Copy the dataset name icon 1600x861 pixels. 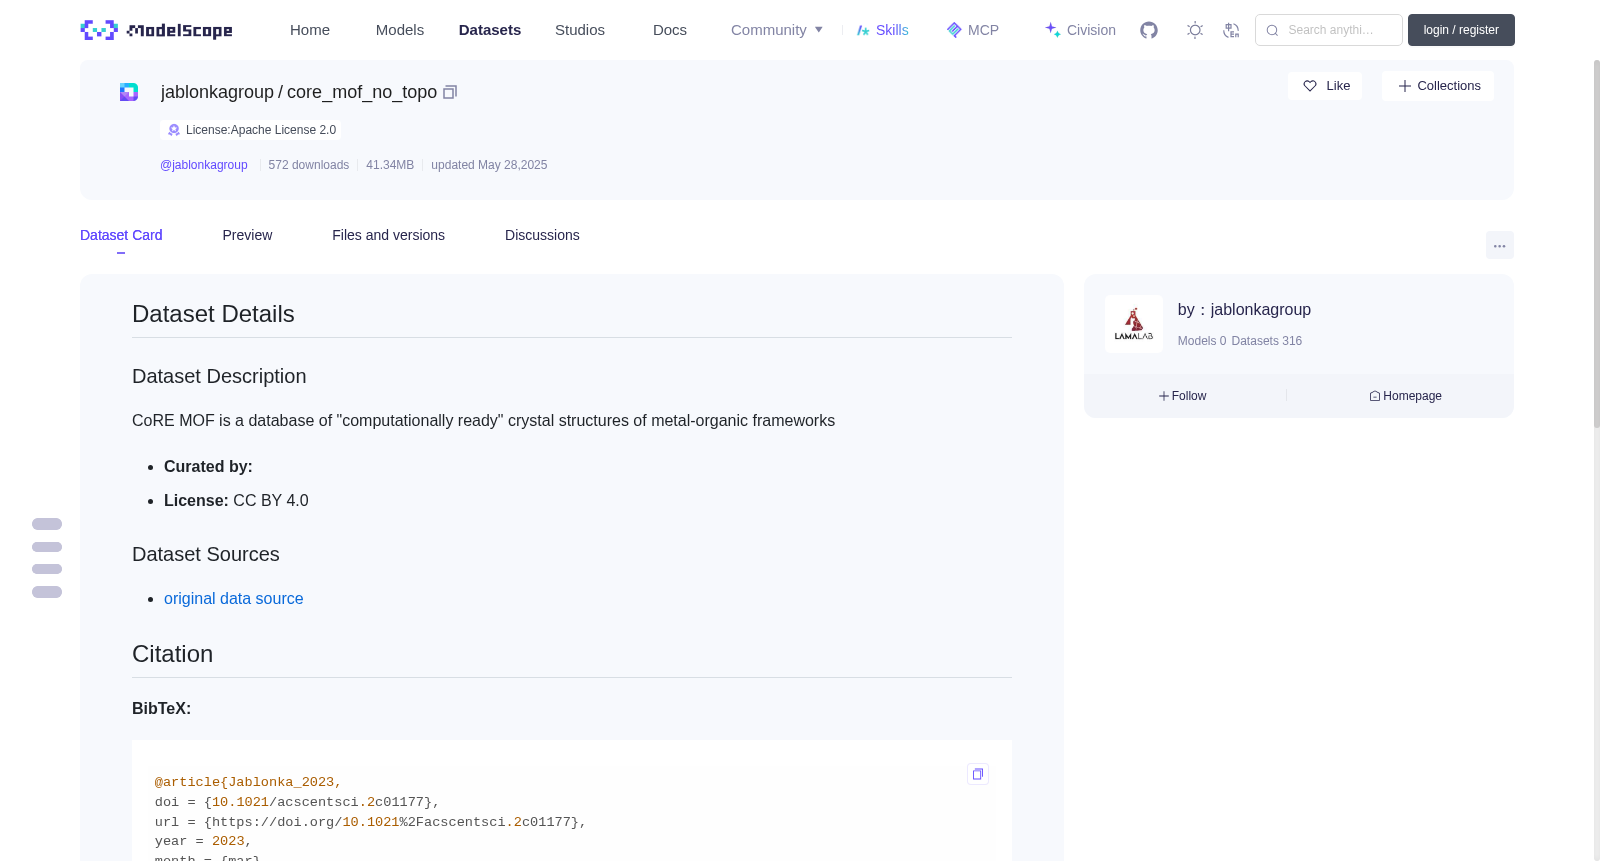coord(450,92)
